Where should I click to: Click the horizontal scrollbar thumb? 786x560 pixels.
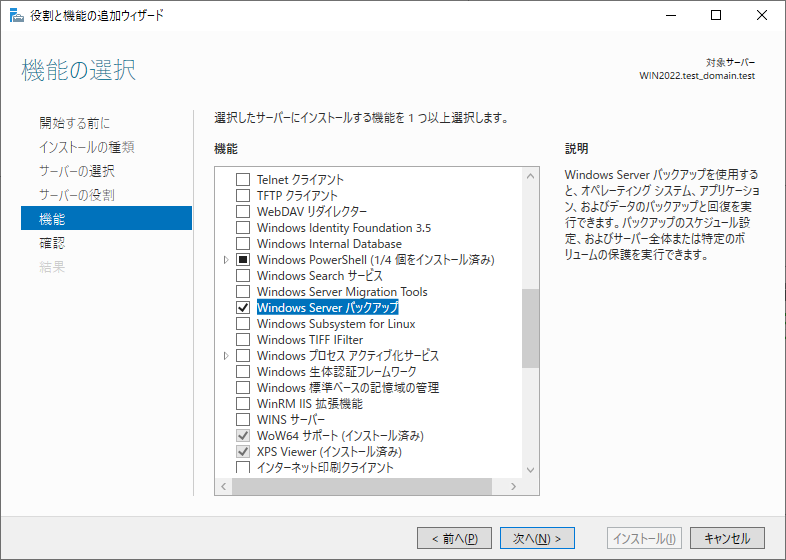coord(362,486)
